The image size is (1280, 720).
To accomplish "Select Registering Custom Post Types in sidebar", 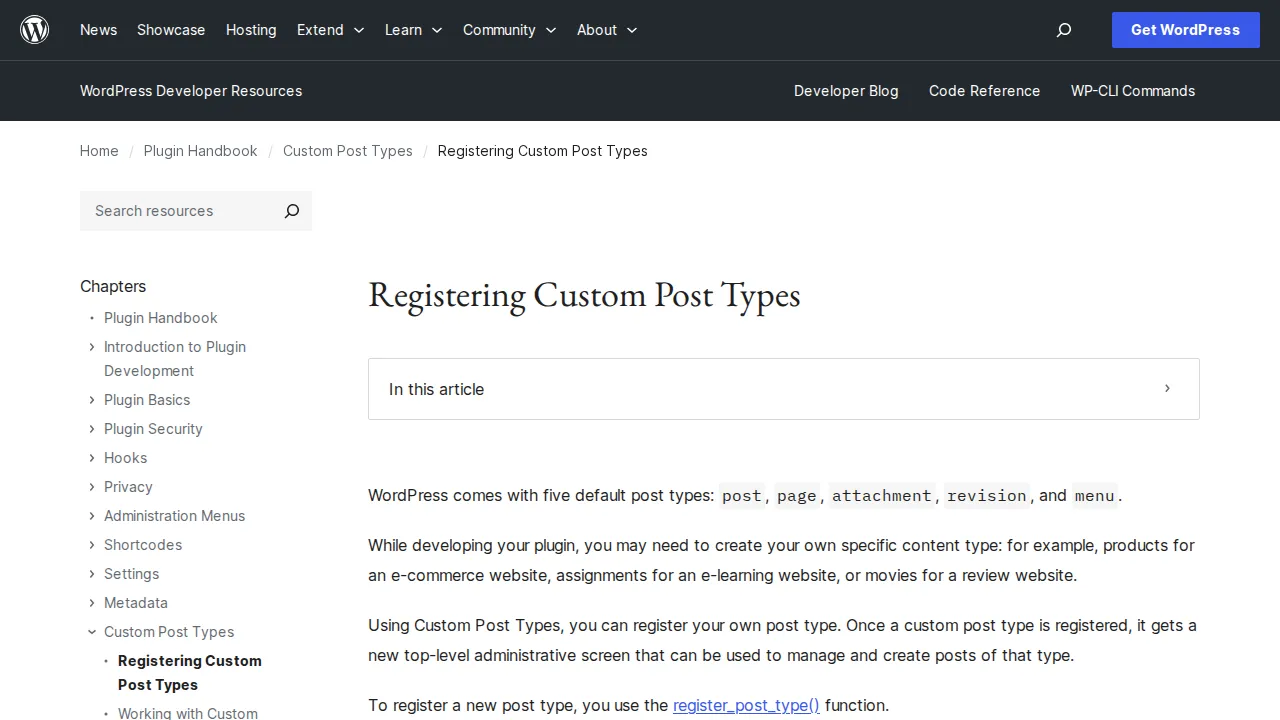I will 189,672.
